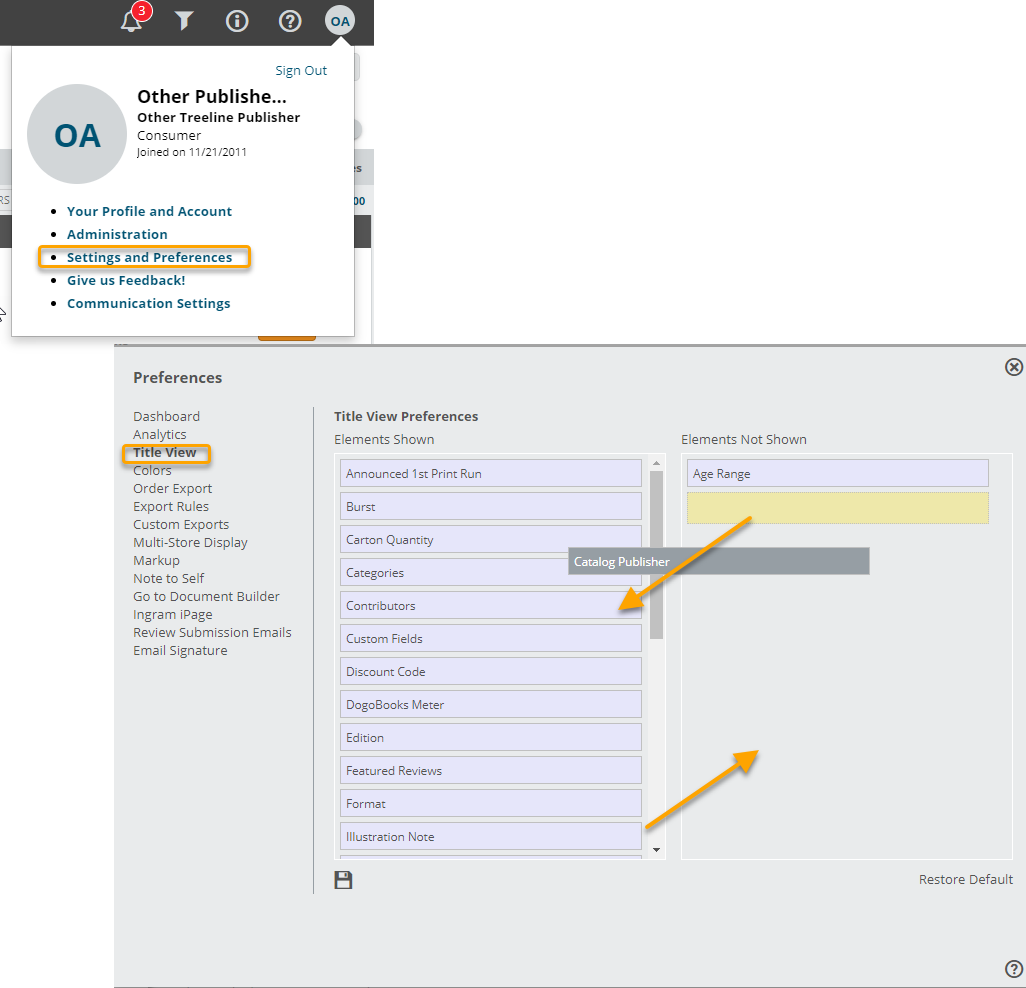Image resolution: width=1026 pixels, height=988 pixels.
Task: Select the Featured Reviews element
Action: pyautogui.click(x=491, y=770)
